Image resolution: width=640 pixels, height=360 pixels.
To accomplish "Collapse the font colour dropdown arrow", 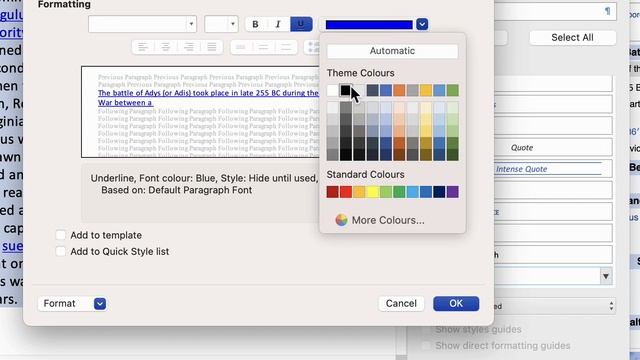I will (422, 24).
